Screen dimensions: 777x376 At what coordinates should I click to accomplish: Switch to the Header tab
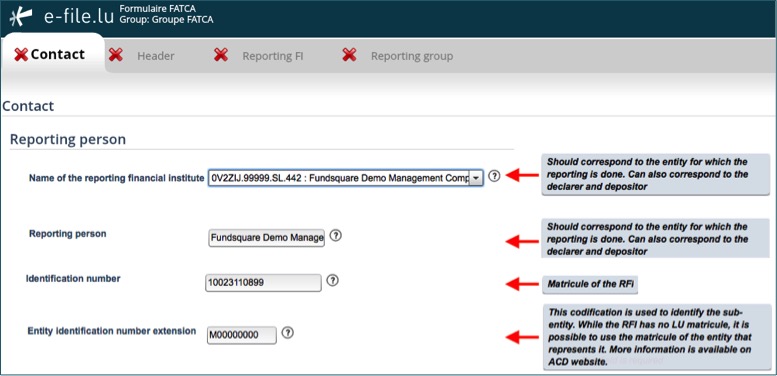point(156,56)
